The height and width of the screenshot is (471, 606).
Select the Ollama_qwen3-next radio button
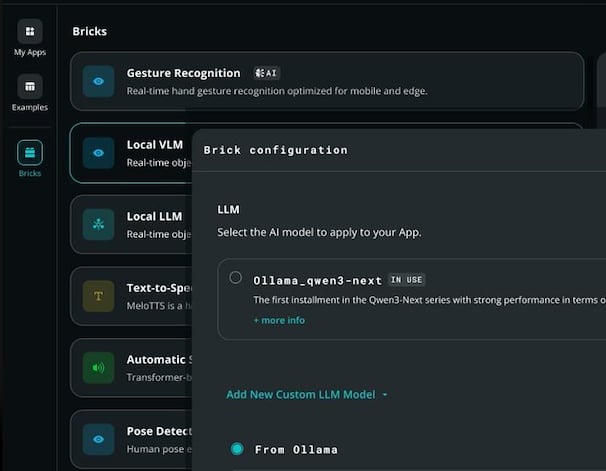click(235, 277)
